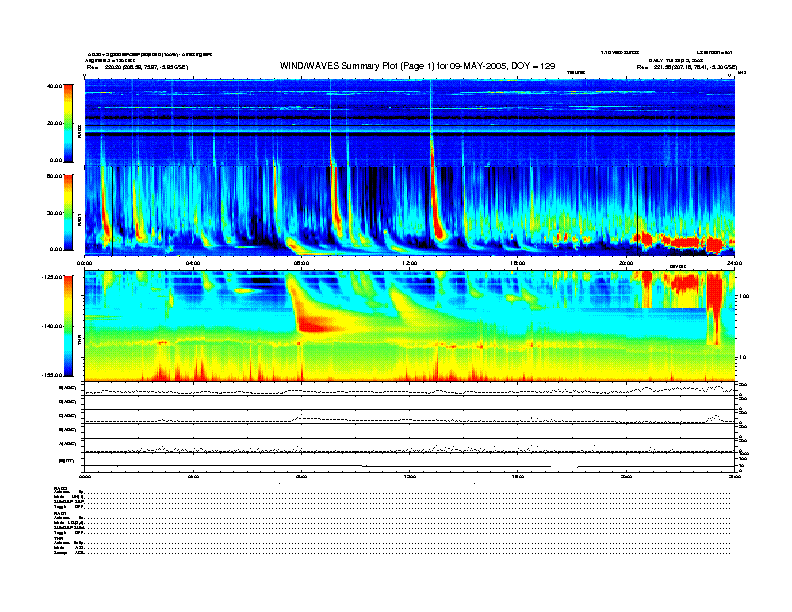Screen dimensions: 792x612
Task: Click the 40.00 label on RAD2 color scale
Action: pos(55,86)
